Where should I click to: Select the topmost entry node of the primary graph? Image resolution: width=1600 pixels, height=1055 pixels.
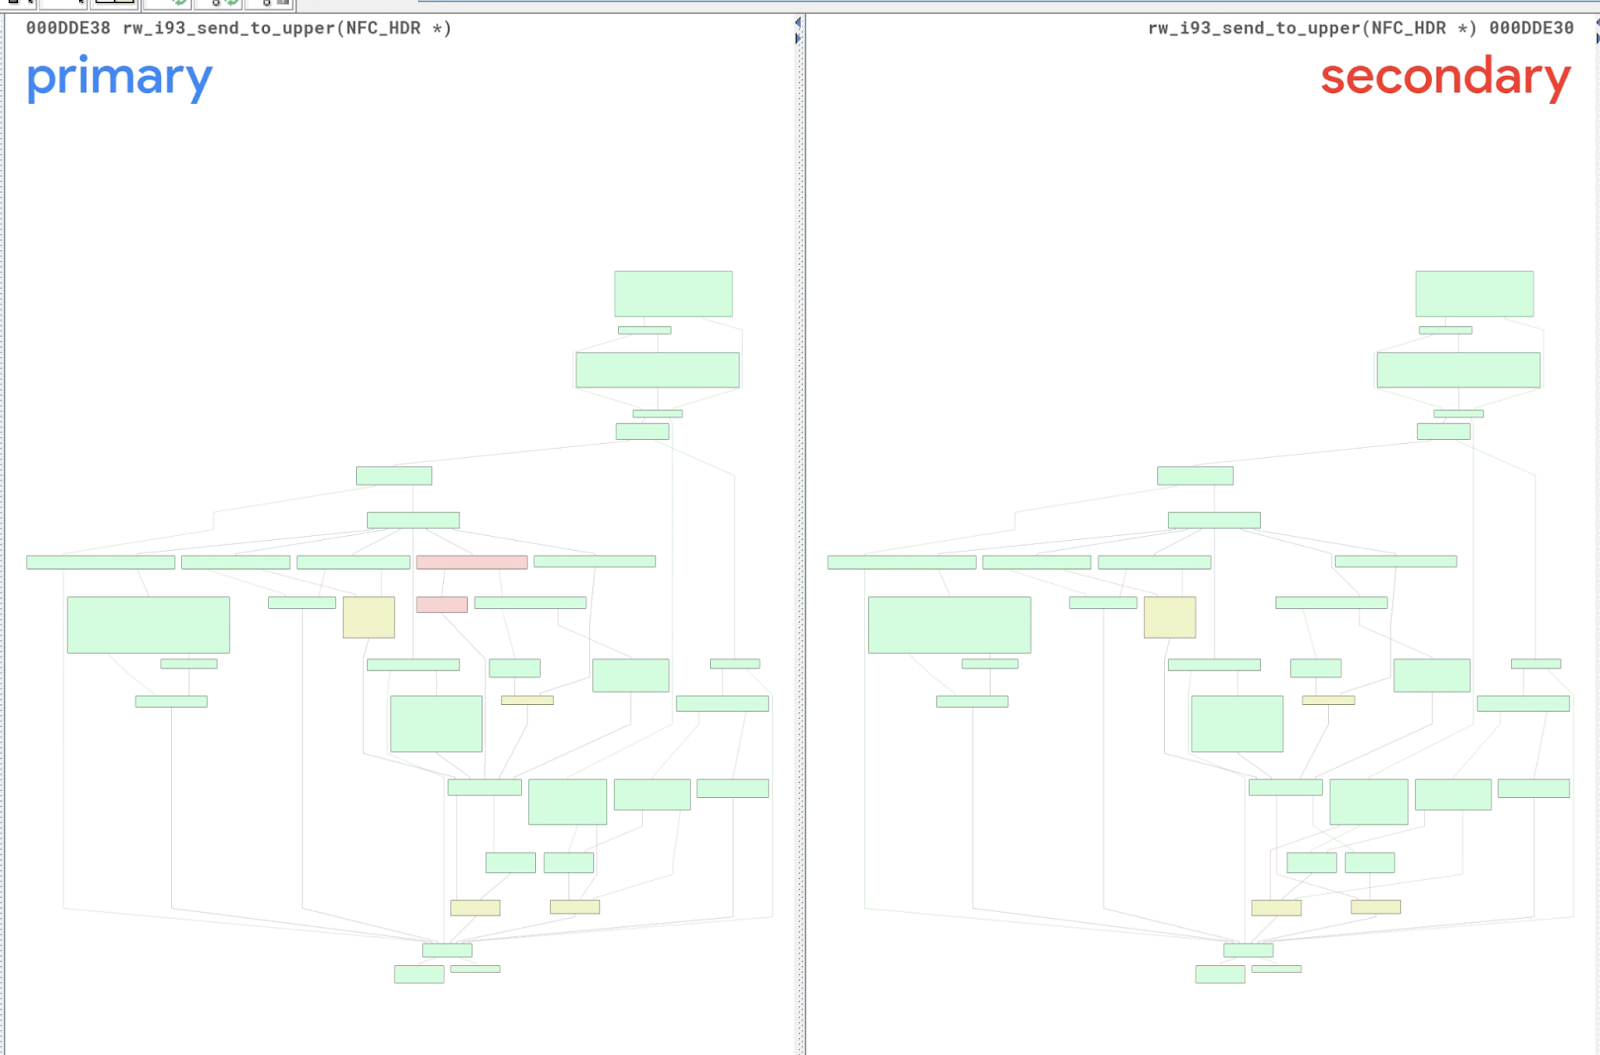pyautogui.click(x=673, y=294)
